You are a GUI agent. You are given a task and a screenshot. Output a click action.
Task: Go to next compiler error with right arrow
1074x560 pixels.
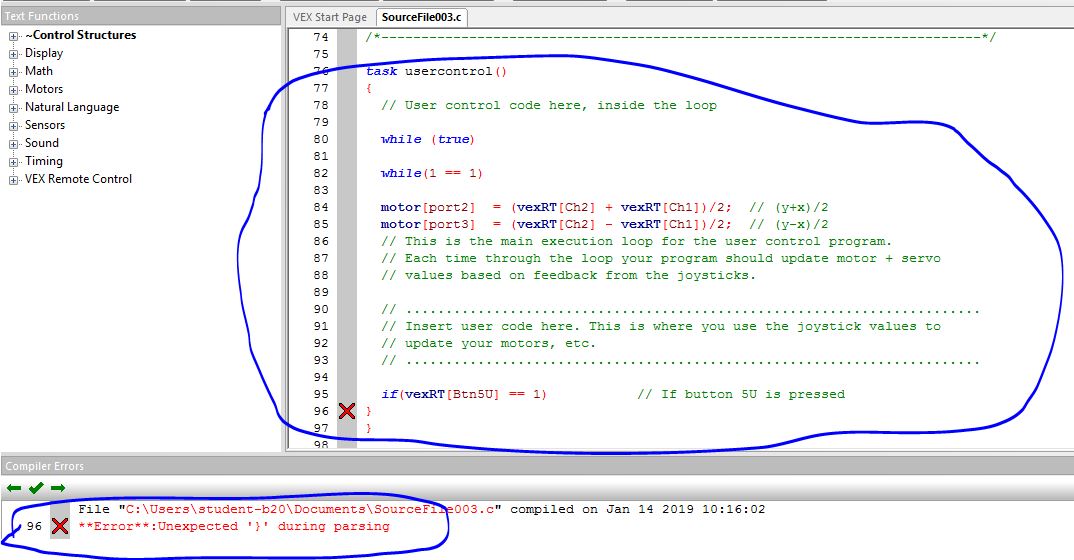(x=58, y=488)
